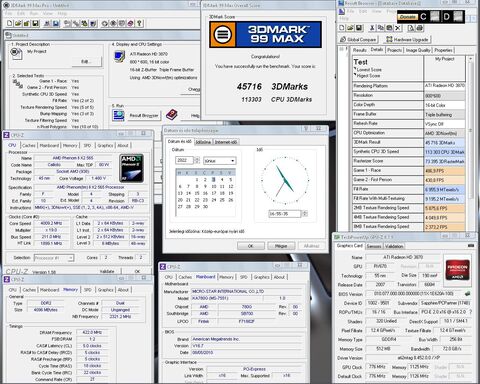The width and height of the screenshot is (480, 384).
Task: Click the year spinner arrows in date dialog
Action: coord(197,160)
